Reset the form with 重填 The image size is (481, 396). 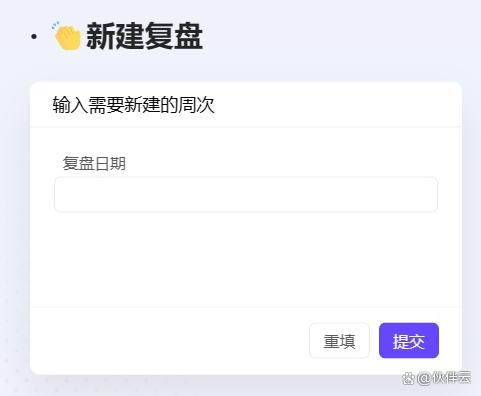339,340
